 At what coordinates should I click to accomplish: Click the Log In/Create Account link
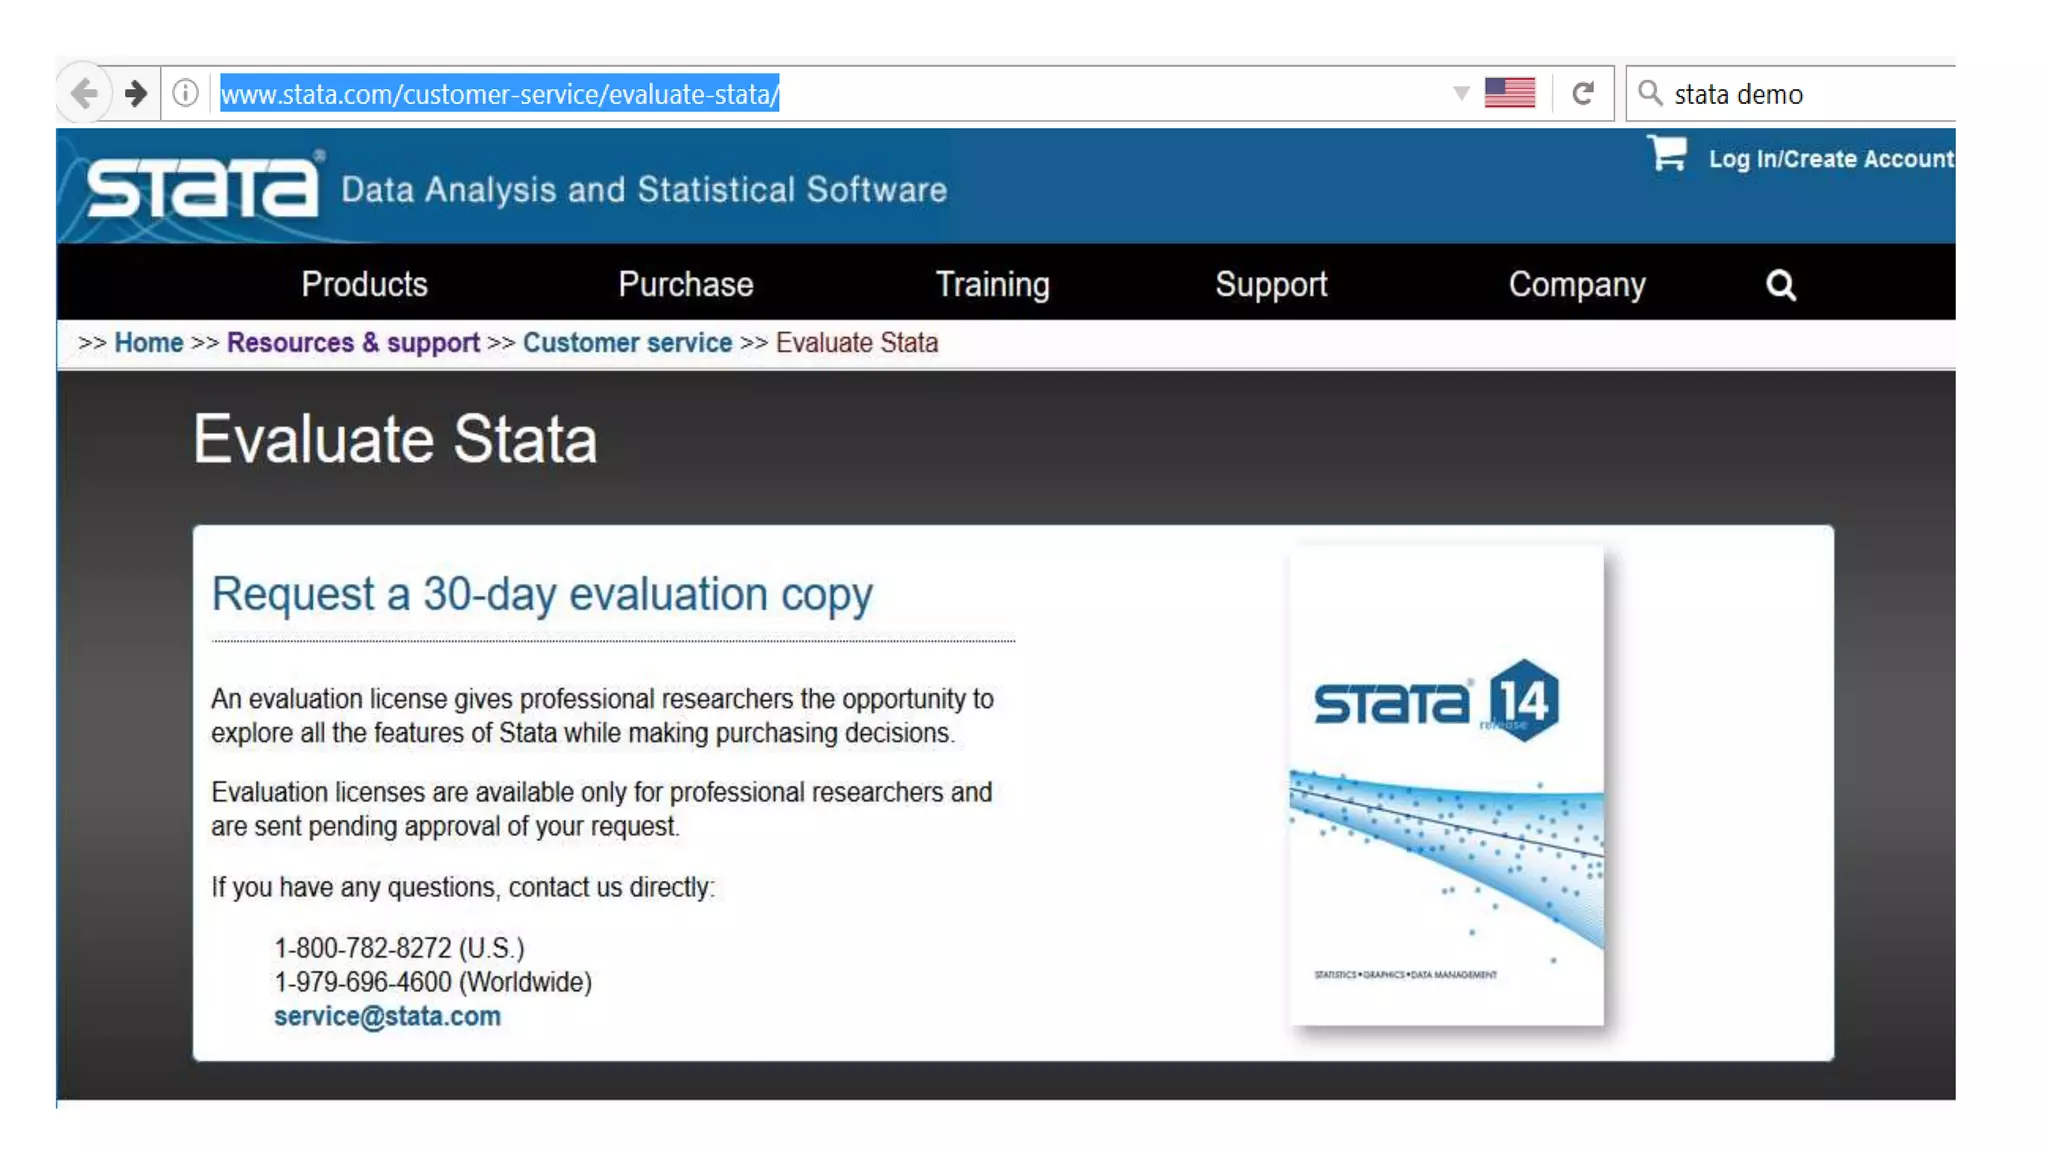[x=1830, y=159]
